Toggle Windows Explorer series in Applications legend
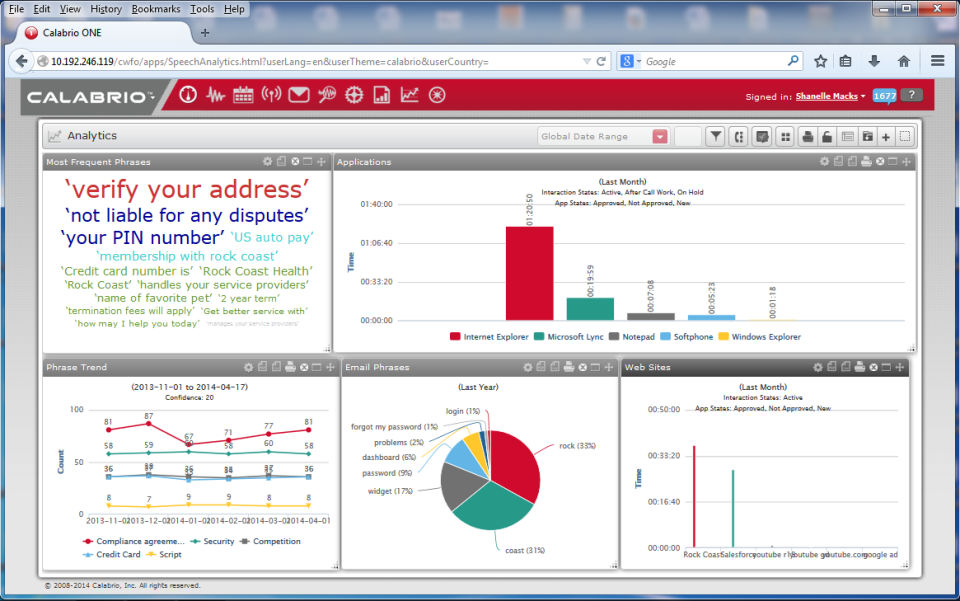 click(759, 337)
